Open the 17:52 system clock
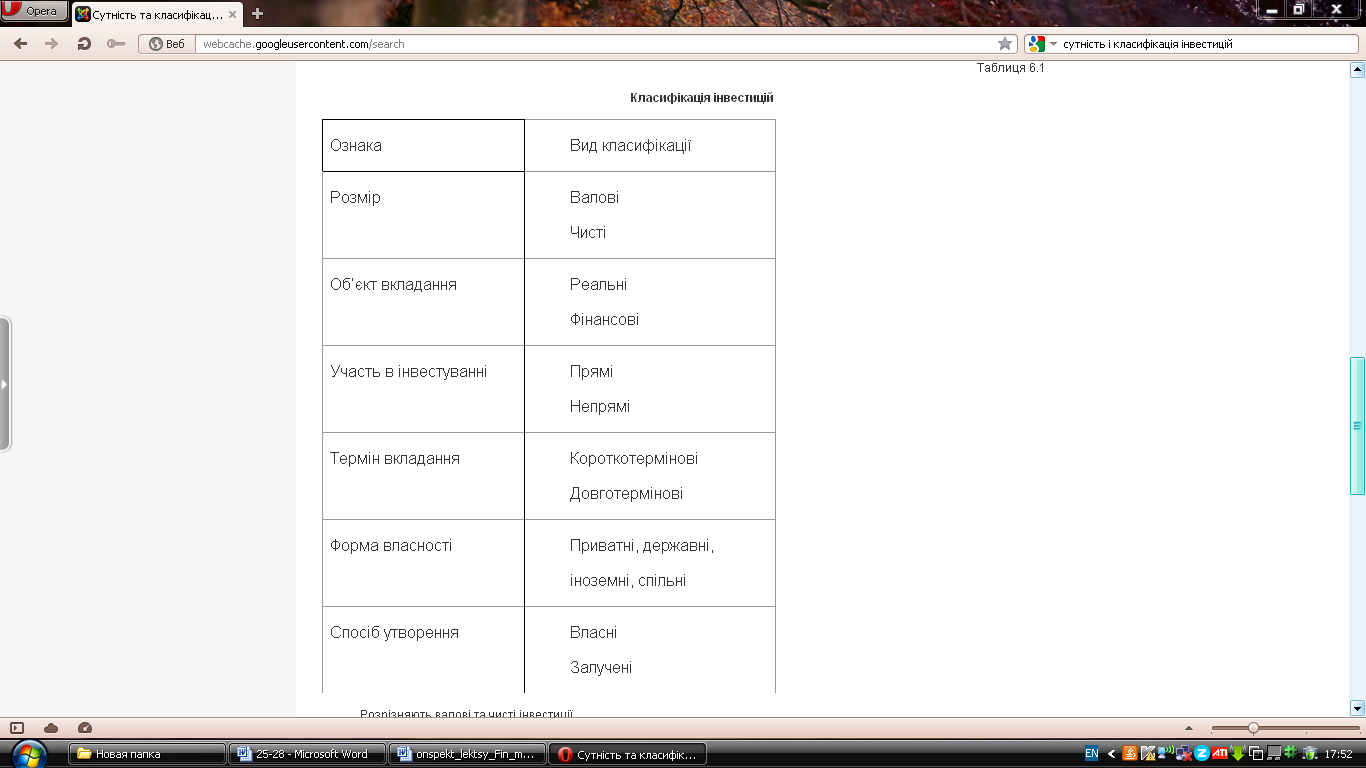 click(1338, 754)
